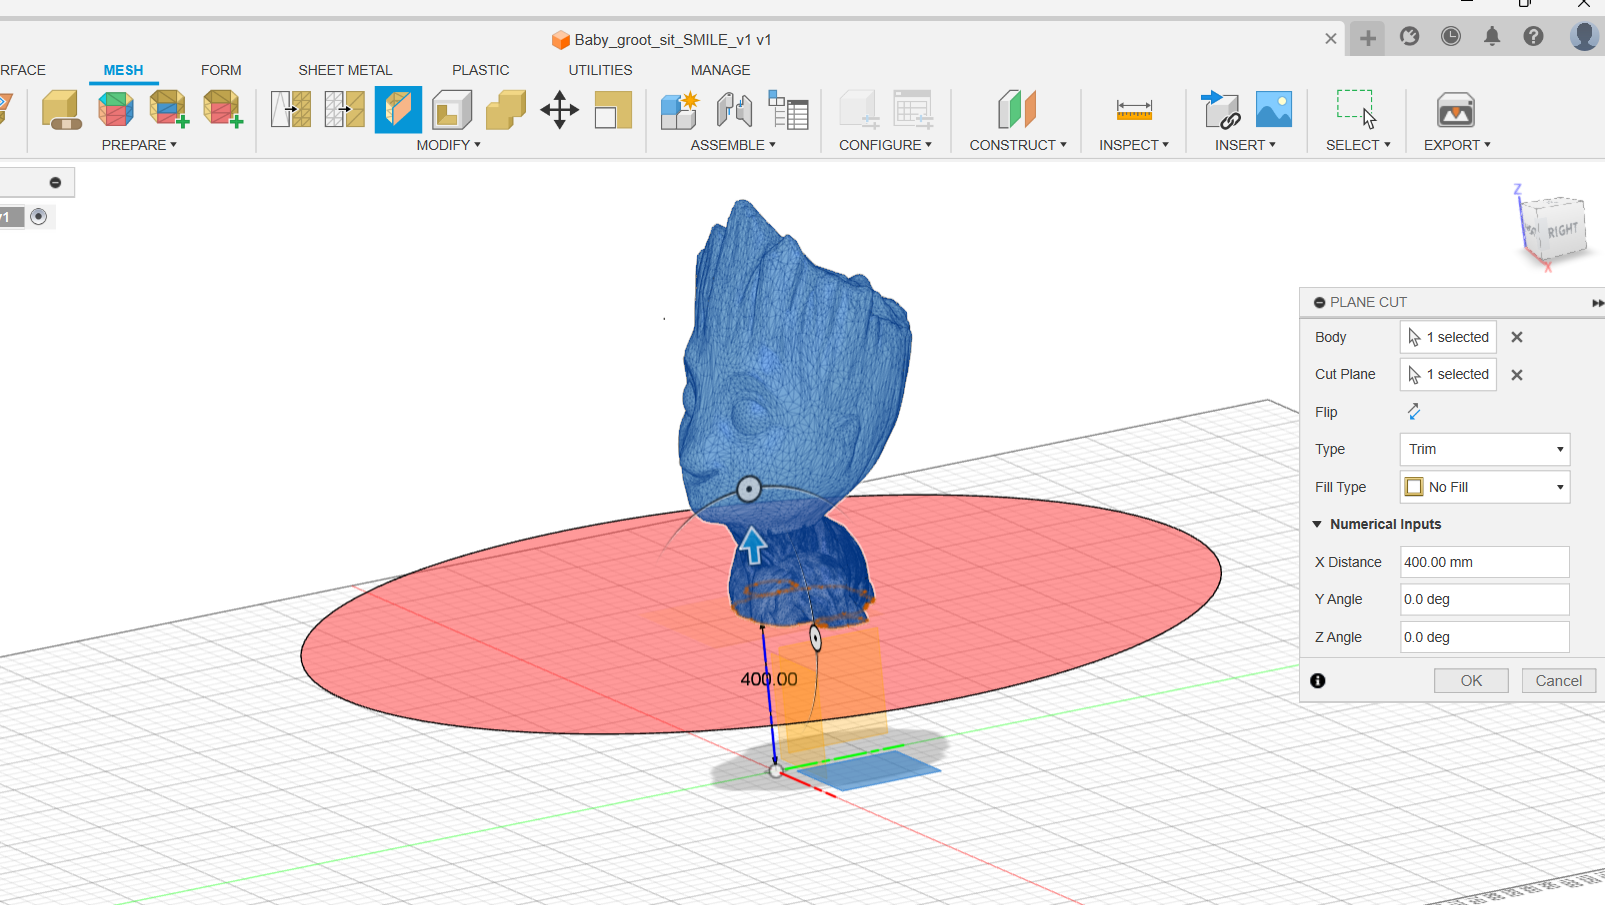
Task: Click the Offset Plane construct icon
Action: 1017,109
